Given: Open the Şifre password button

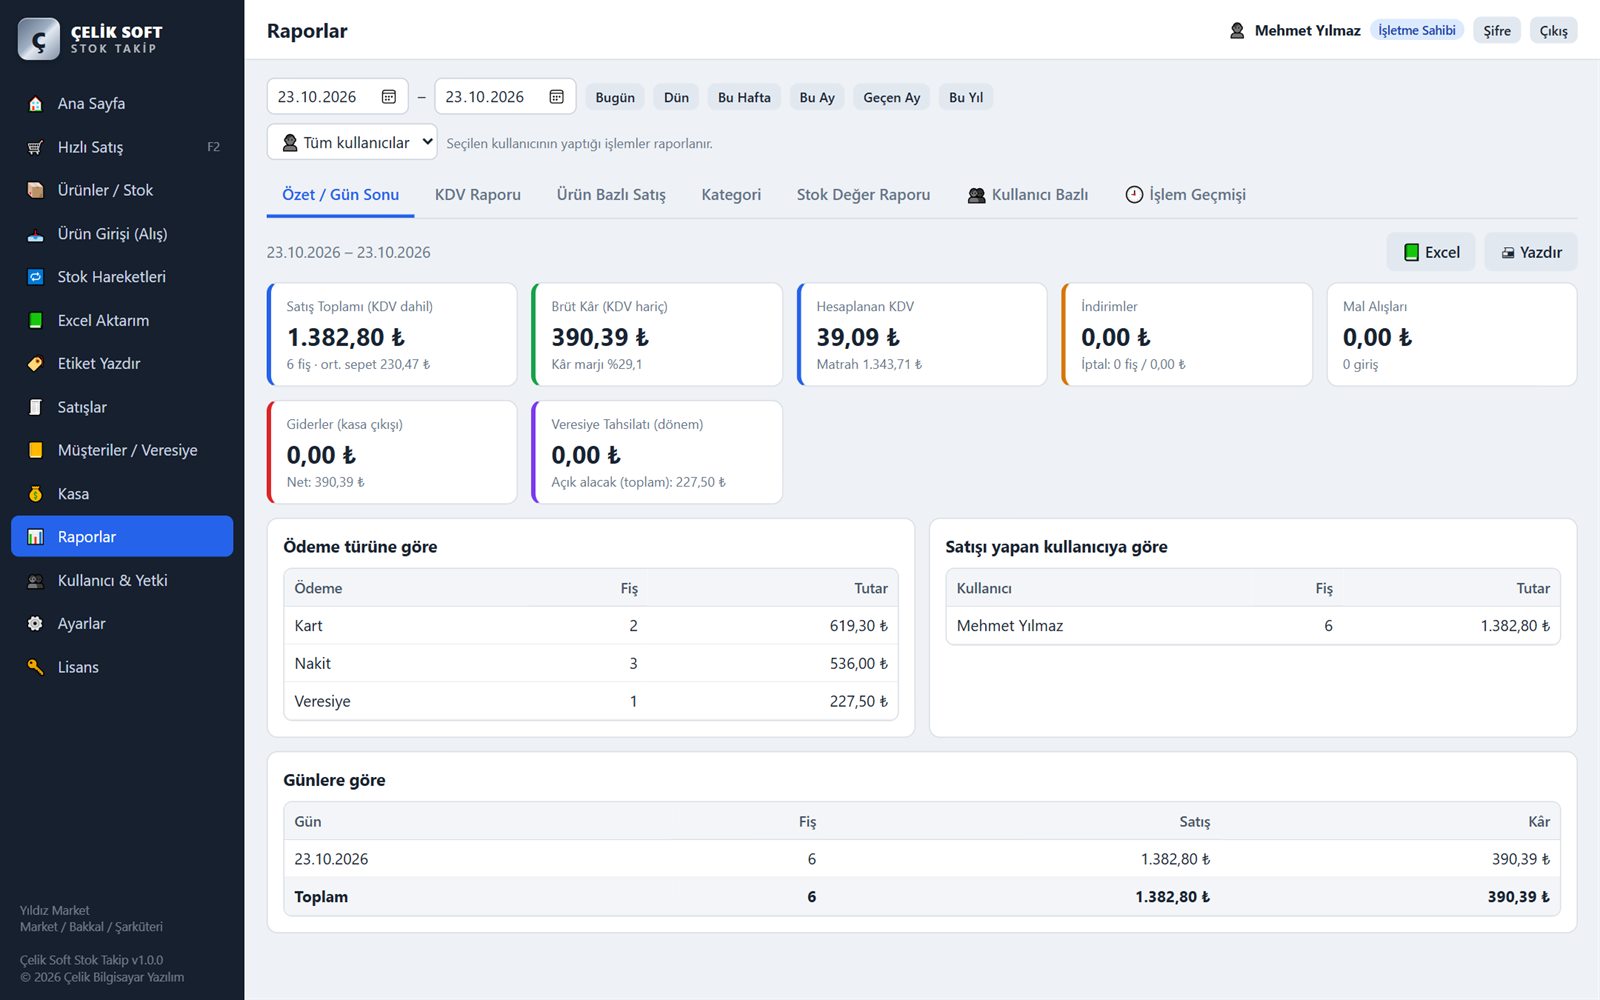Looking at the screenshot, I should 1497,31.
